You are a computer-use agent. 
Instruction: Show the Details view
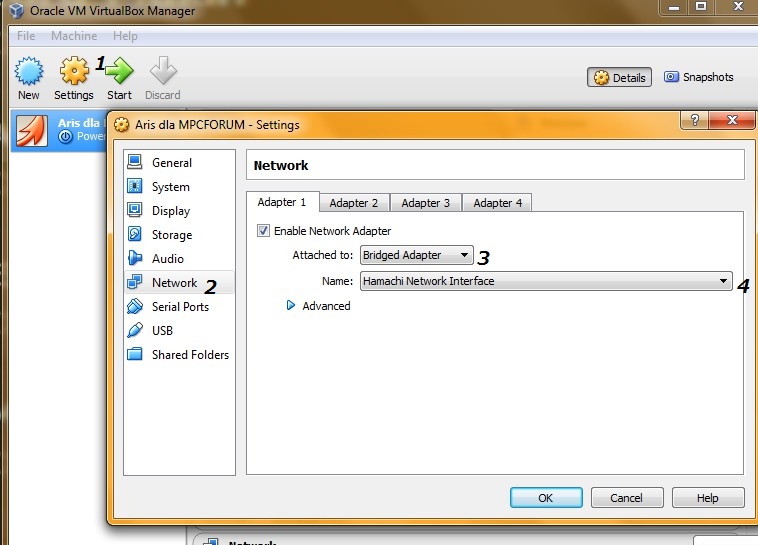tap(620, 77)
